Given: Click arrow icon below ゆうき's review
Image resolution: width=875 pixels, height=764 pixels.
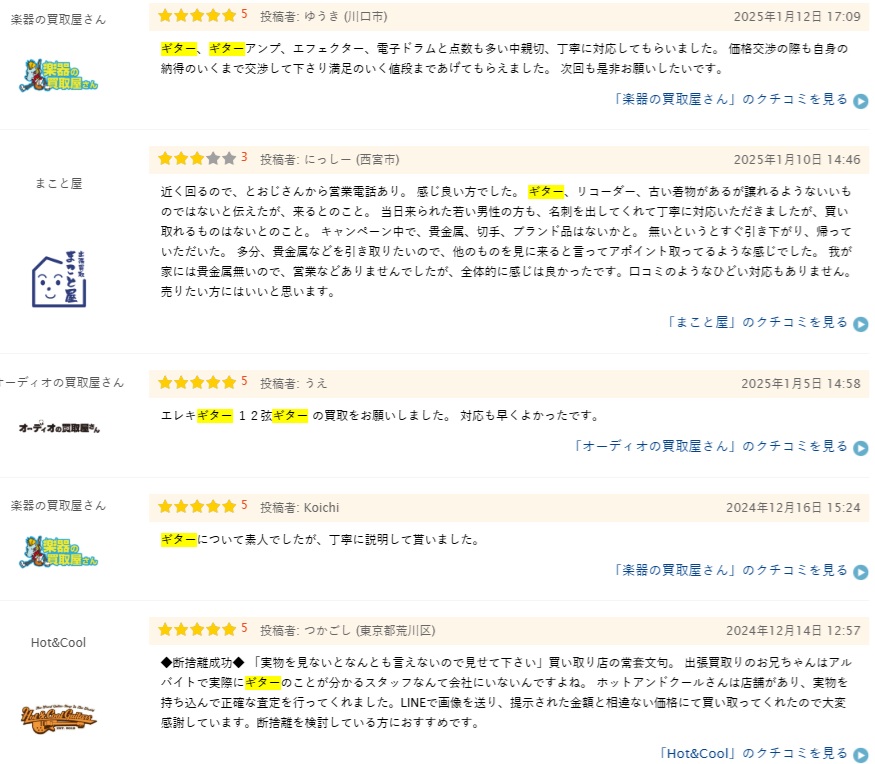Looking at the screenshot, I should click(861, 101).
